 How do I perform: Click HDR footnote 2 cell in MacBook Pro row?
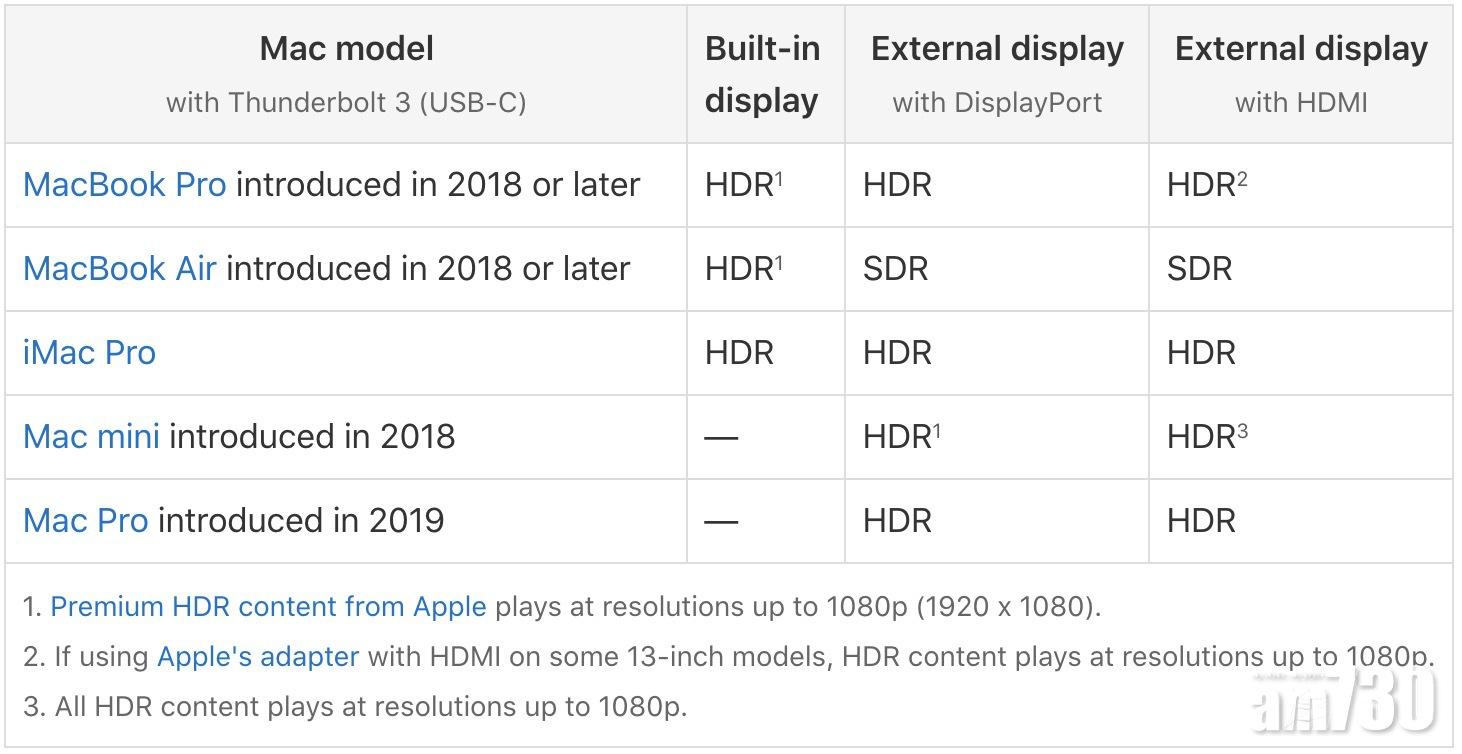pos(1206,185)
